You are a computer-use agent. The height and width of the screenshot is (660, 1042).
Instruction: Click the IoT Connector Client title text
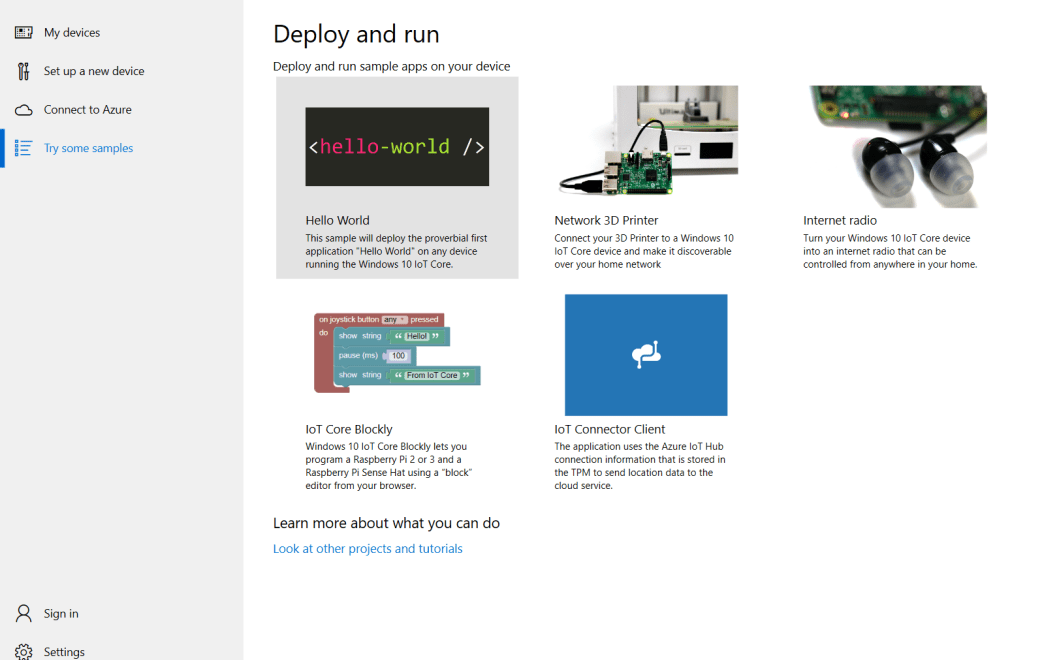611,429
